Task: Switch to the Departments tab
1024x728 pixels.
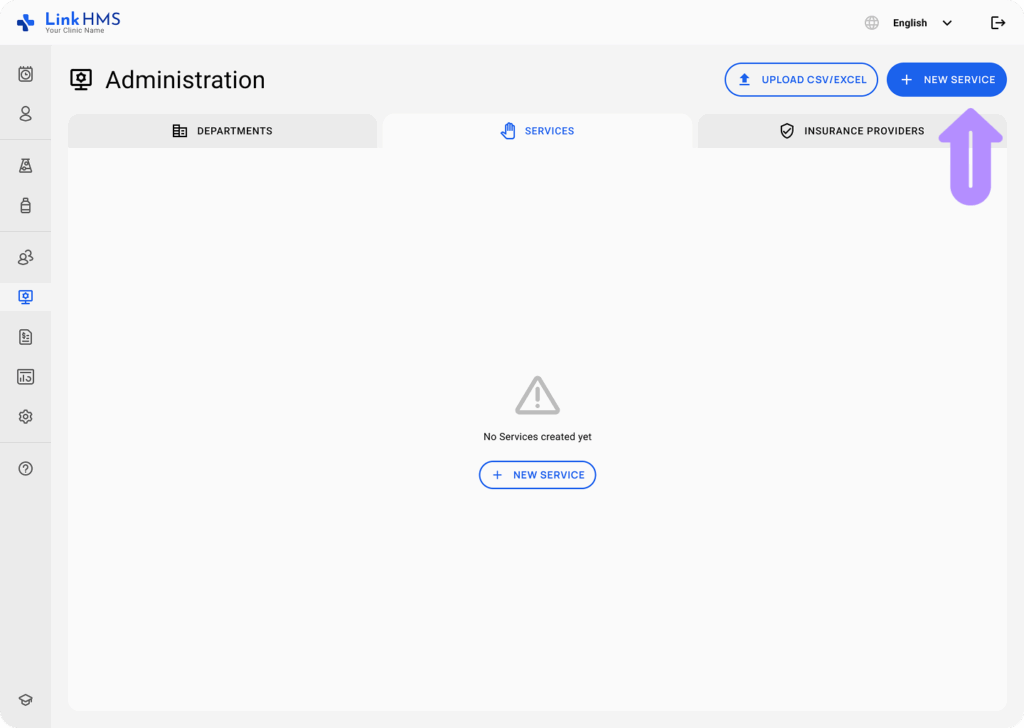Action: [x=222, y=131]
